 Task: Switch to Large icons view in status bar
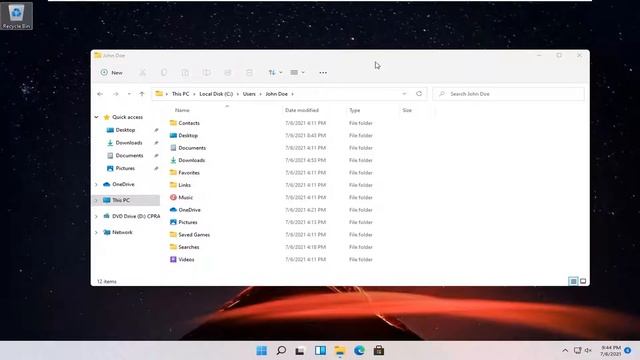tap(583, 281)
